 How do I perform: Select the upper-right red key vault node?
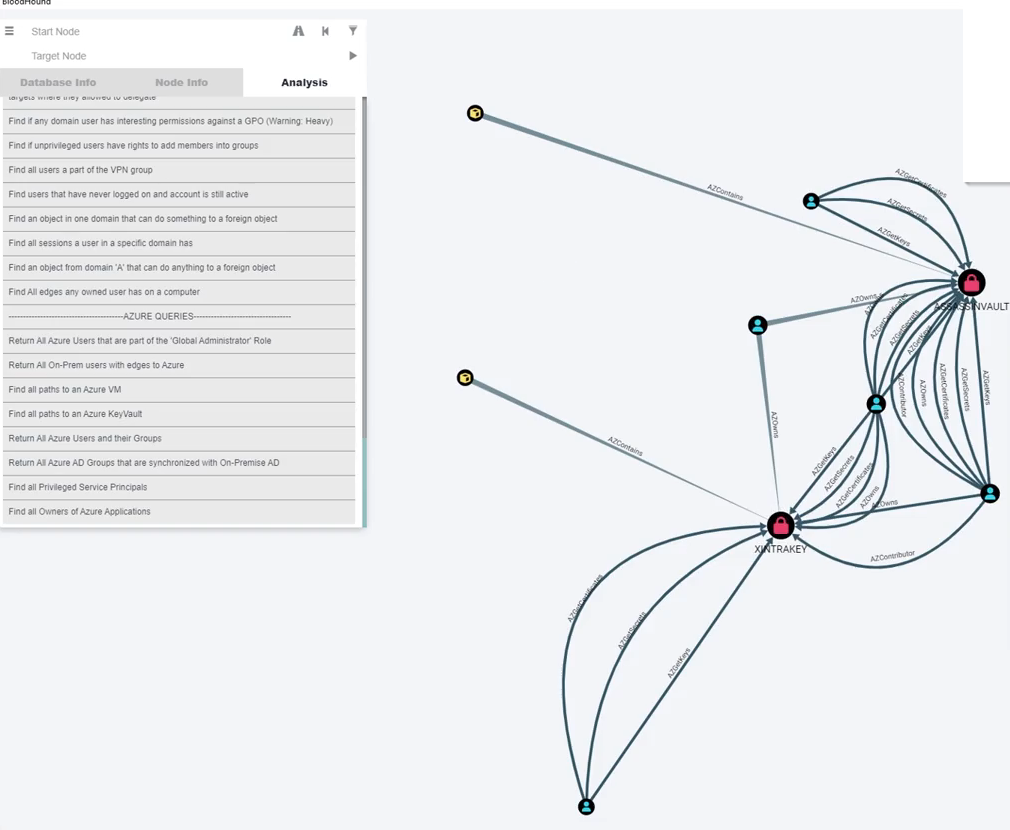pyautogui.click(x=971, y=283)
